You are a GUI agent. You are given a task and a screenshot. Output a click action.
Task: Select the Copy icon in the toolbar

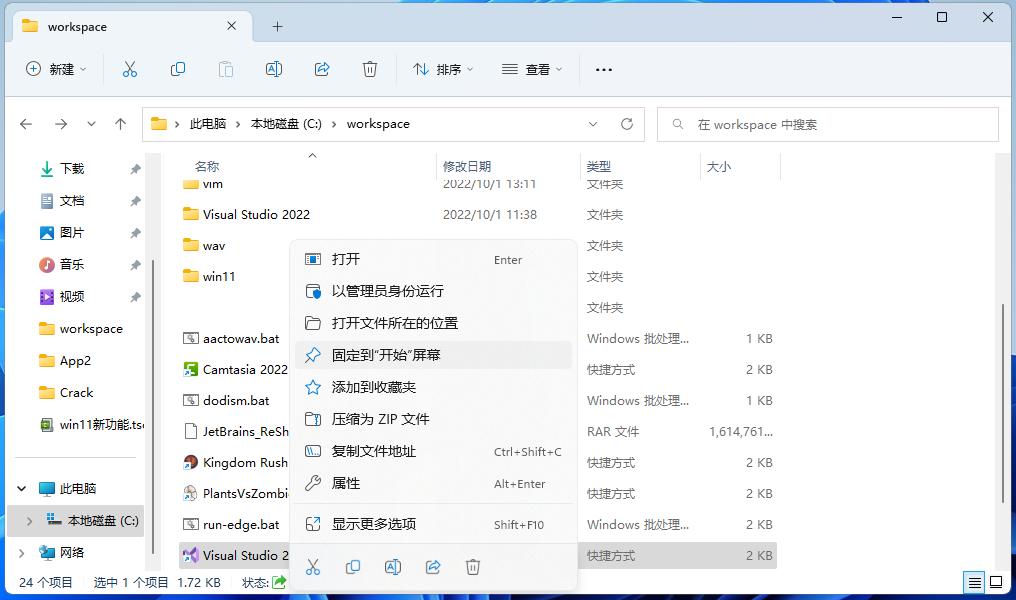(178, 69)
